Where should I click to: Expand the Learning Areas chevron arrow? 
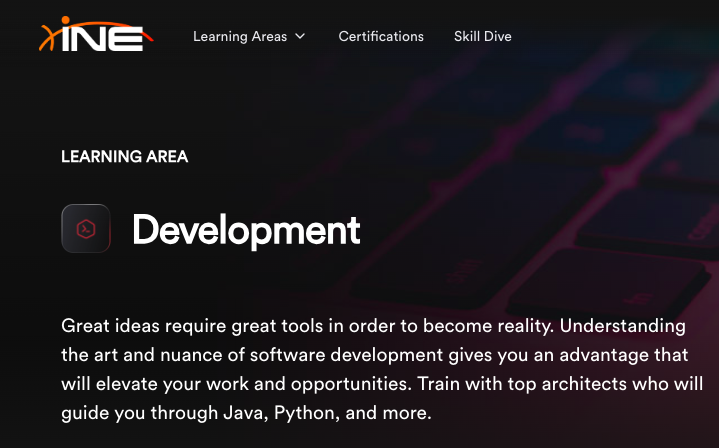point(300,36)
